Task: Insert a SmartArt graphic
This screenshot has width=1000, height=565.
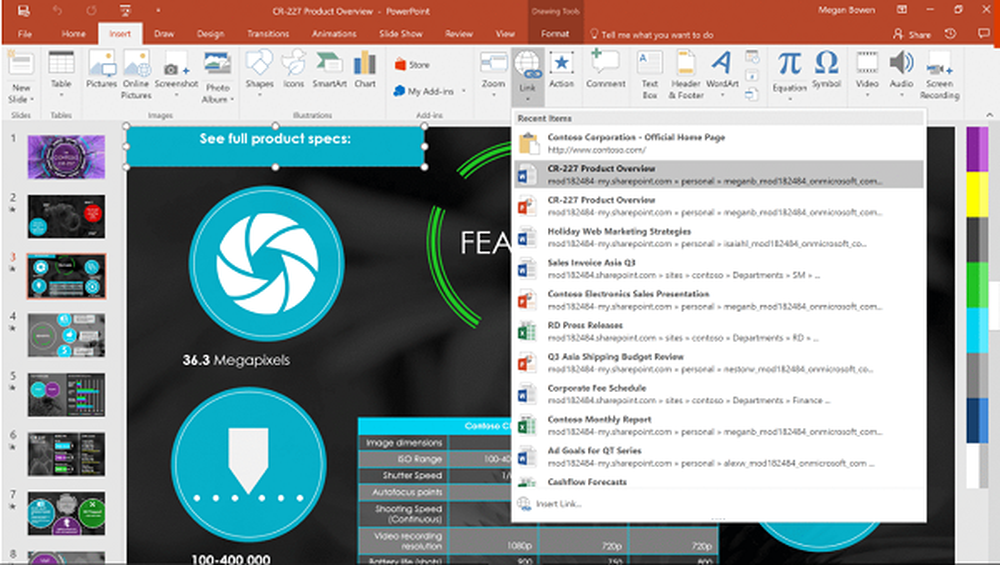Action: pos(329,70)
